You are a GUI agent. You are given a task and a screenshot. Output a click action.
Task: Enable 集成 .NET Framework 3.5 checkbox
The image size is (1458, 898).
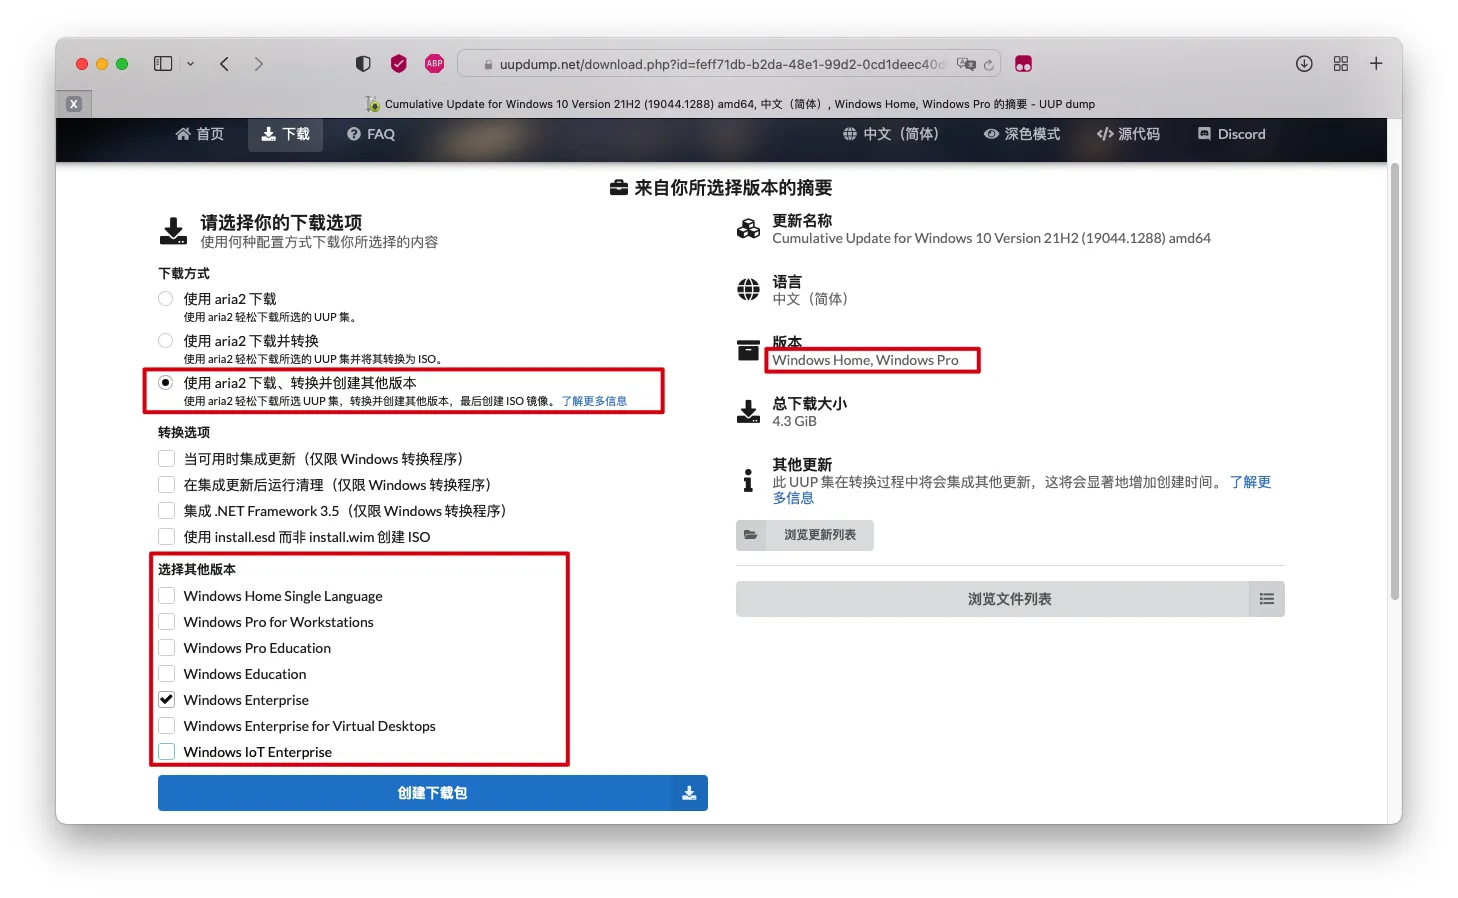(167, 510)
